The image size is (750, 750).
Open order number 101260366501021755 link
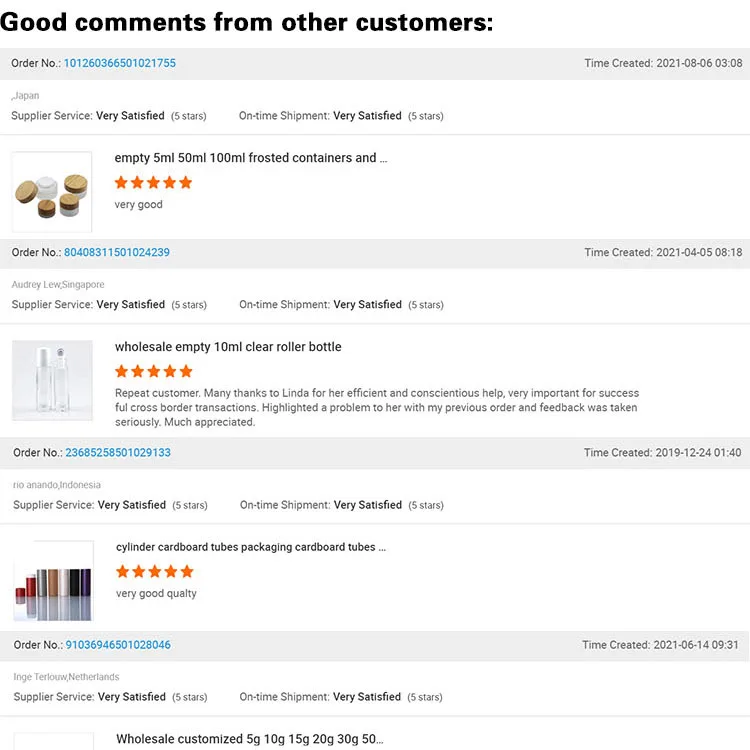pyautogui.click(x=119, y=63)
